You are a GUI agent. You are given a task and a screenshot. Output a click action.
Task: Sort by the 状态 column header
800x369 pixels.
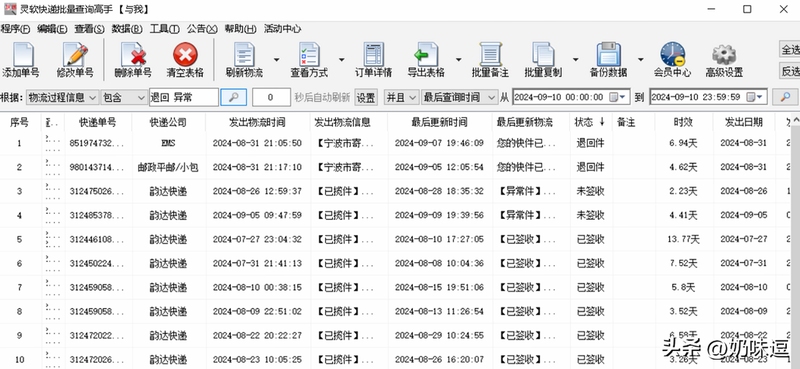click(590, 122)
